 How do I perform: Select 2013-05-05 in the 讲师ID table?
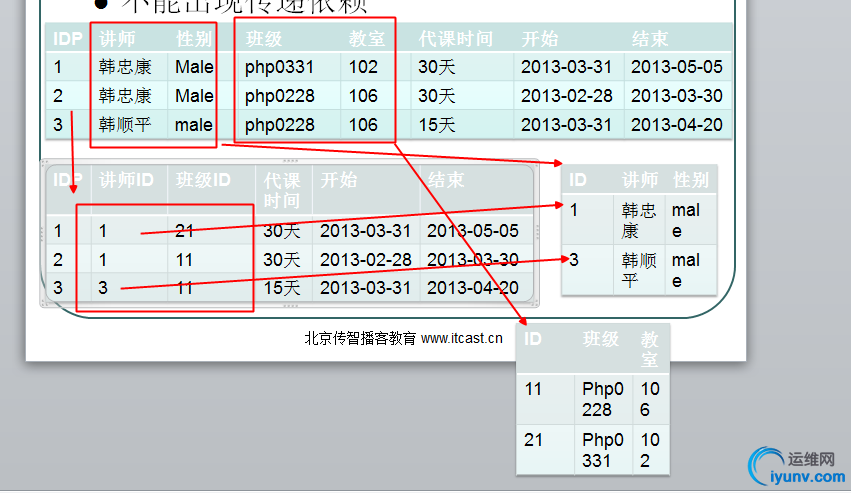point(473,231)
